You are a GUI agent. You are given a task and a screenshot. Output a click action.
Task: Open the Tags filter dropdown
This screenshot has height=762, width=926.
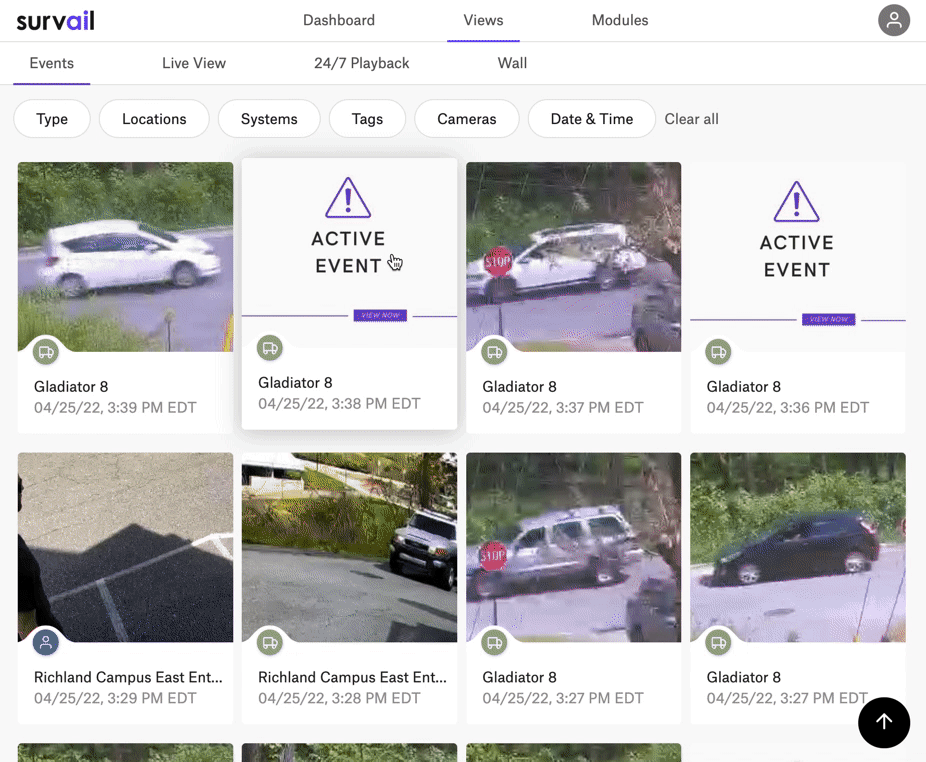tap(367, 119)
